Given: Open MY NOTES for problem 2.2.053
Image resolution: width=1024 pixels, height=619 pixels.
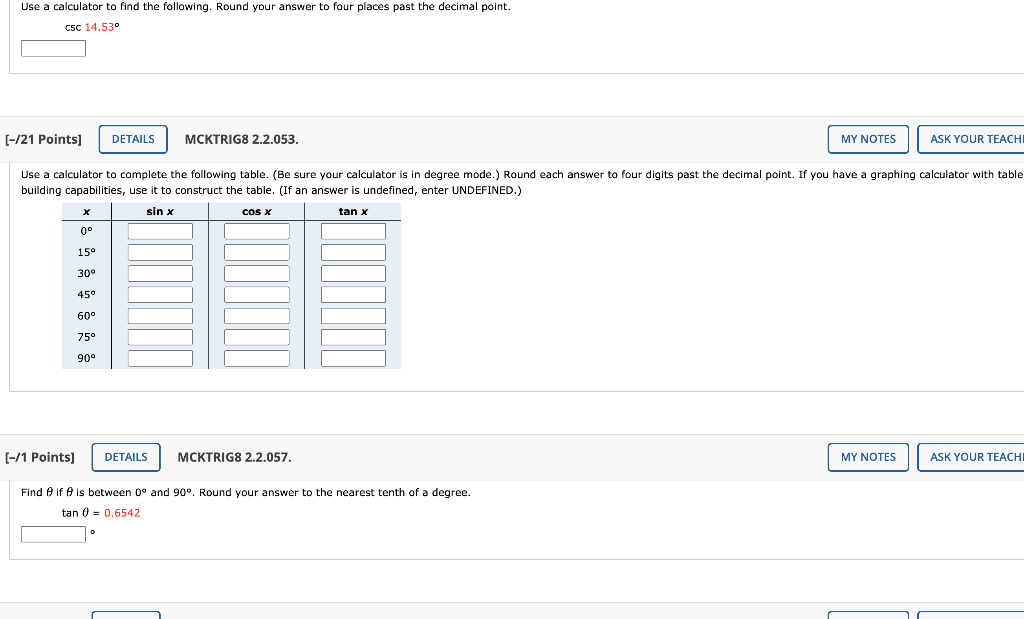Looking at the screenshot, I should coord(867,139).
